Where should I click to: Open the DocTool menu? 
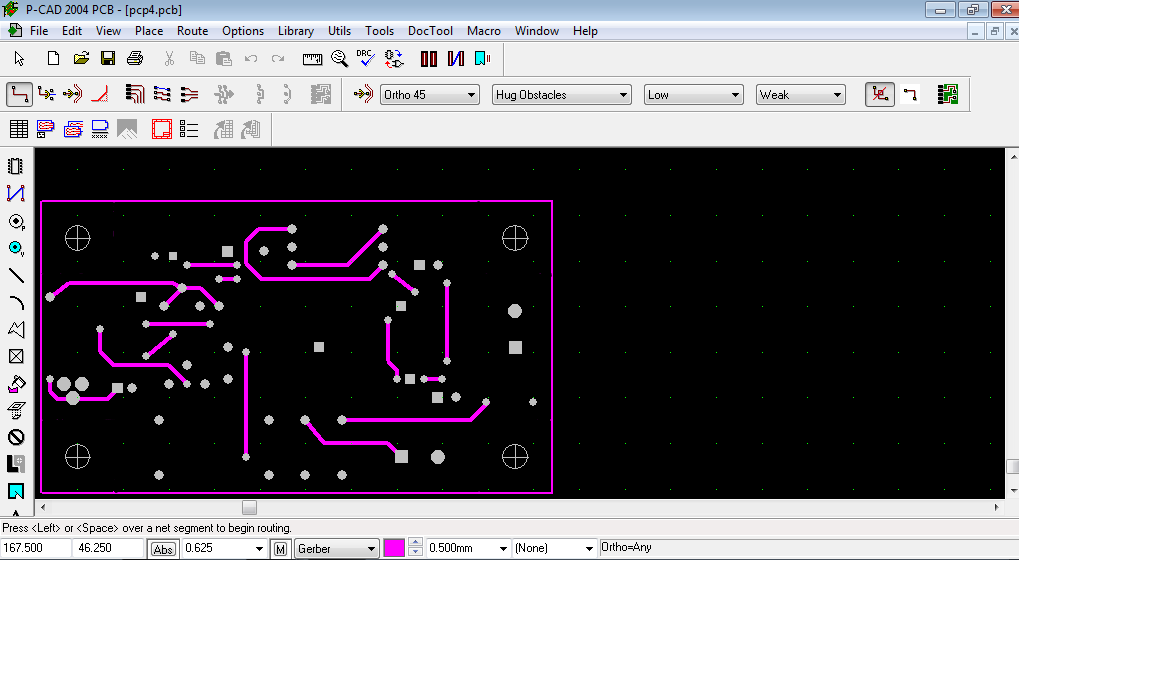430,31
